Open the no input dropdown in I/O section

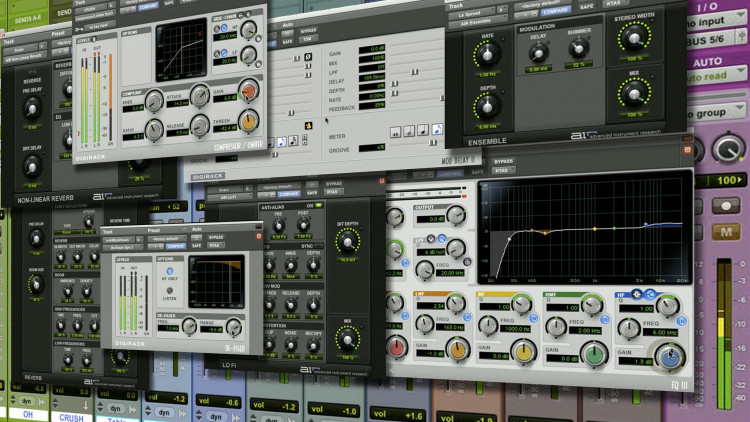(717, 22)
